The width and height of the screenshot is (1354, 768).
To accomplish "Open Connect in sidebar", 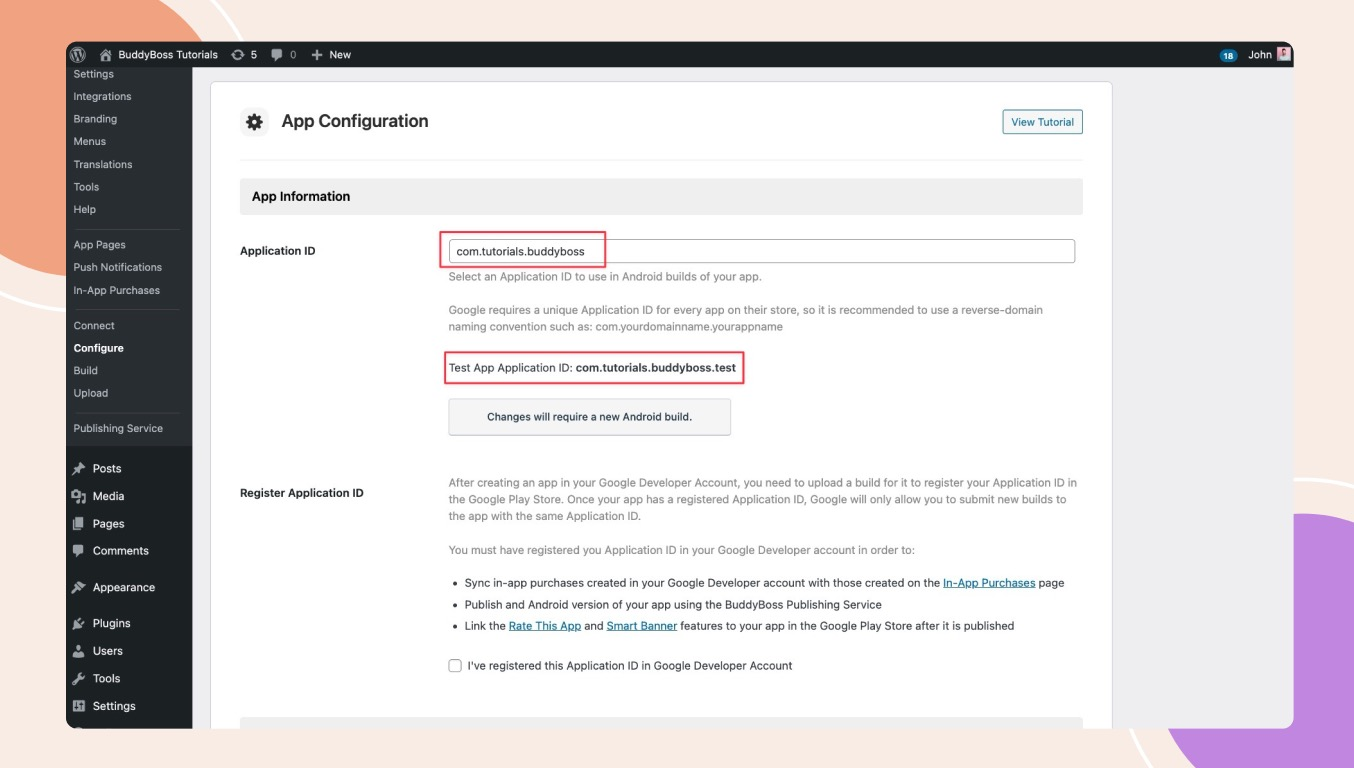I will [x=94, y=326].
